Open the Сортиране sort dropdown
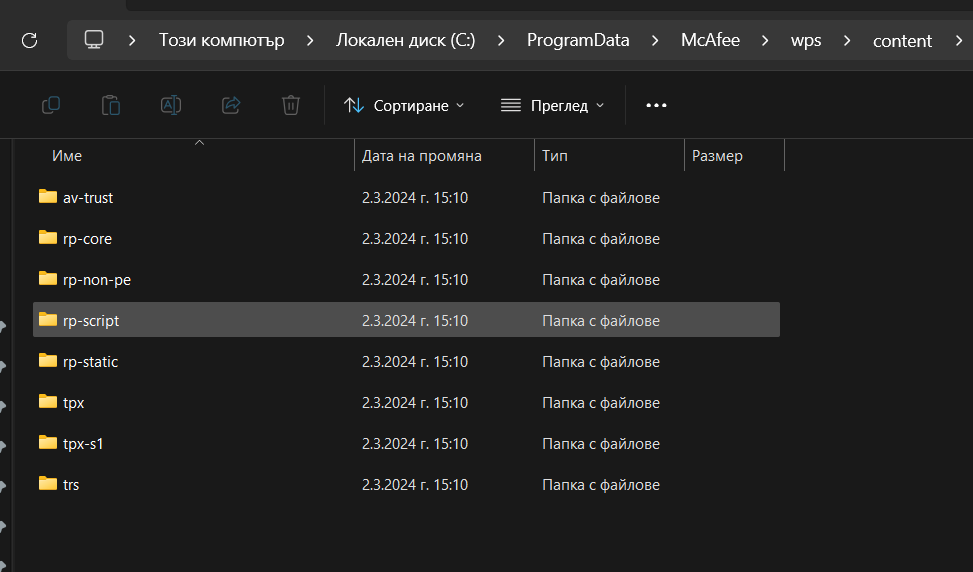The height and width of the screenshot is (572, 973). [404, 105]
